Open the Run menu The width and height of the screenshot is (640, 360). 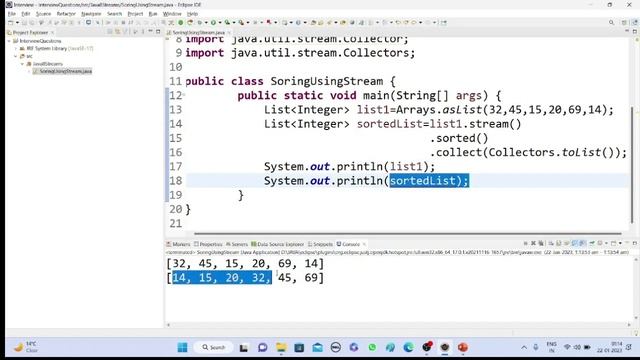point(153,14)
